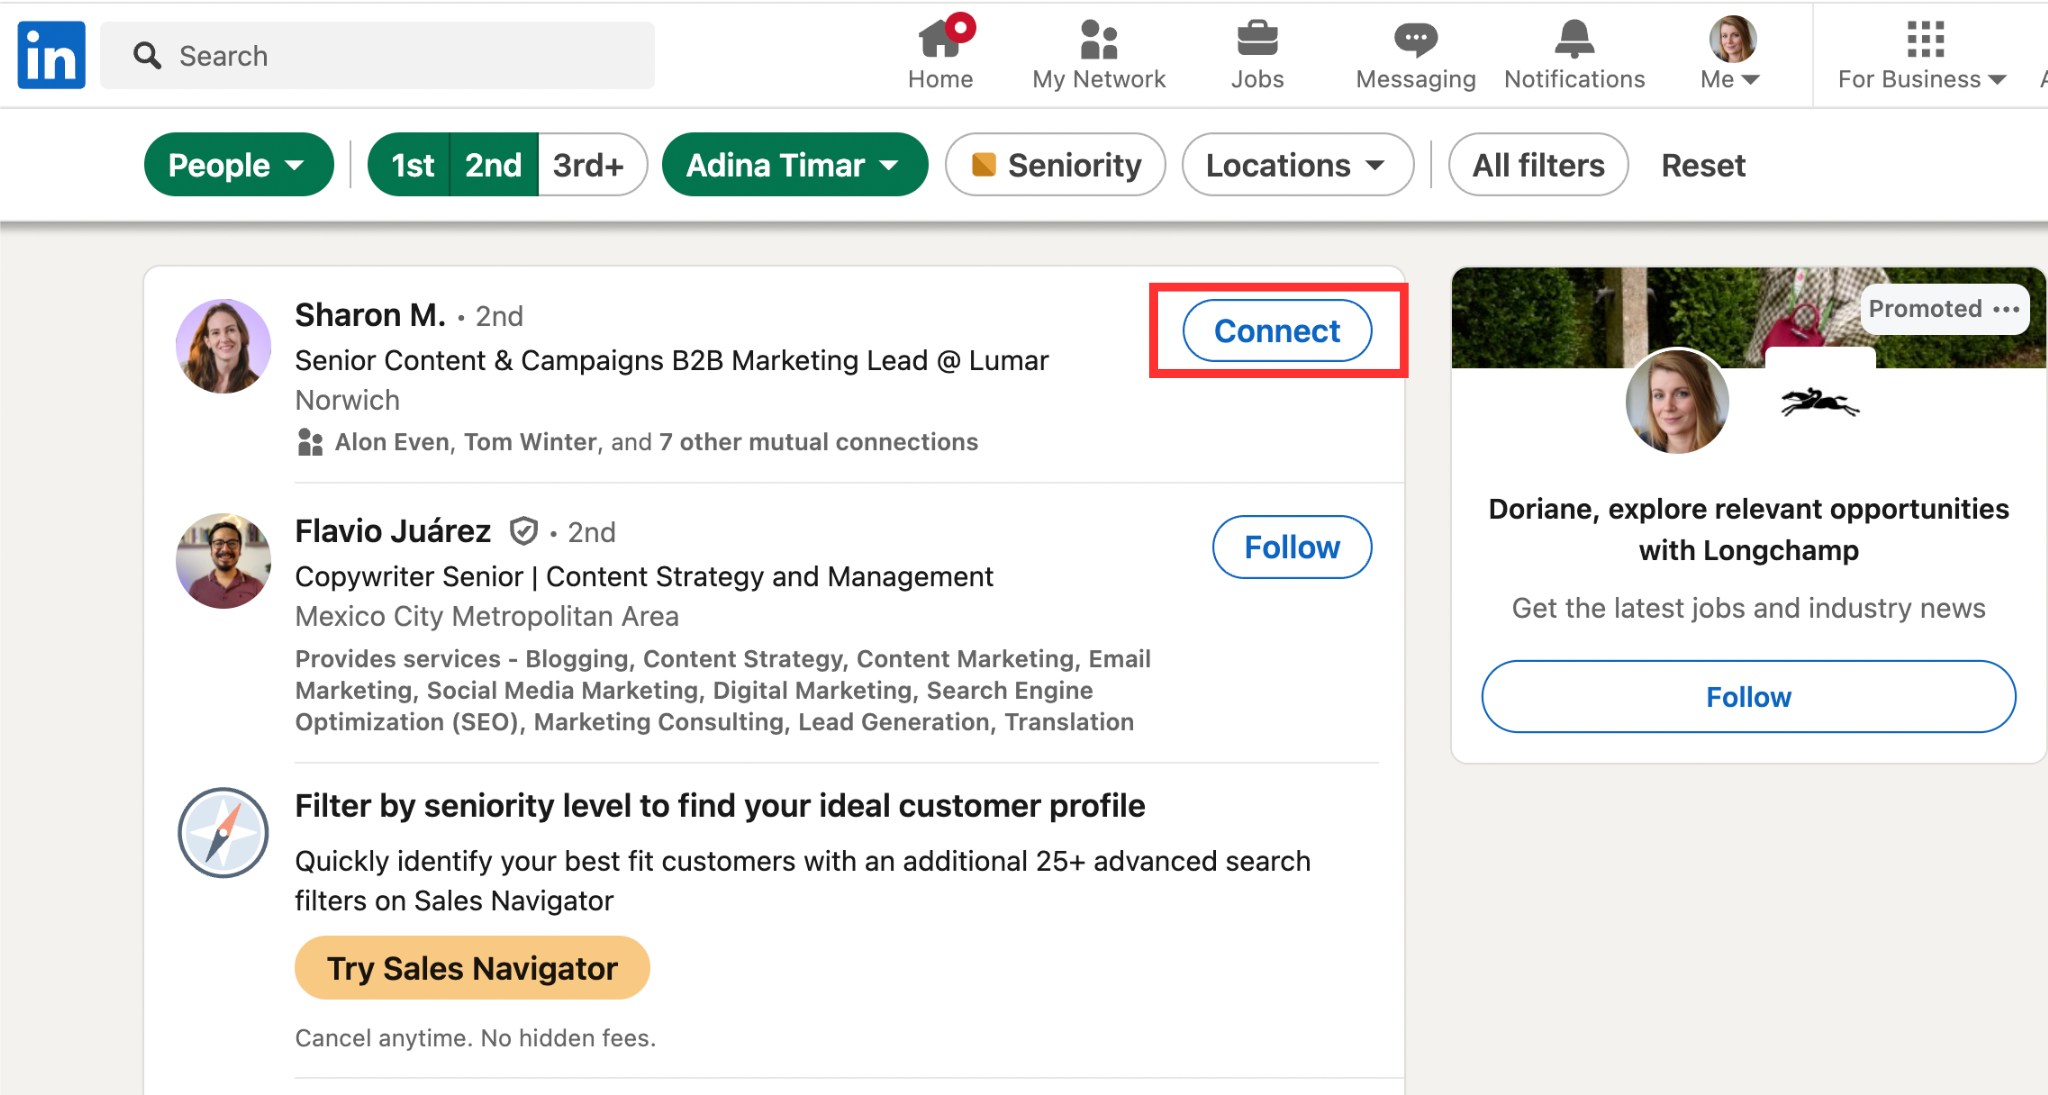Select the My Network nav label
Viewport: 2048px width, 1095px height.
(1099, 79)
